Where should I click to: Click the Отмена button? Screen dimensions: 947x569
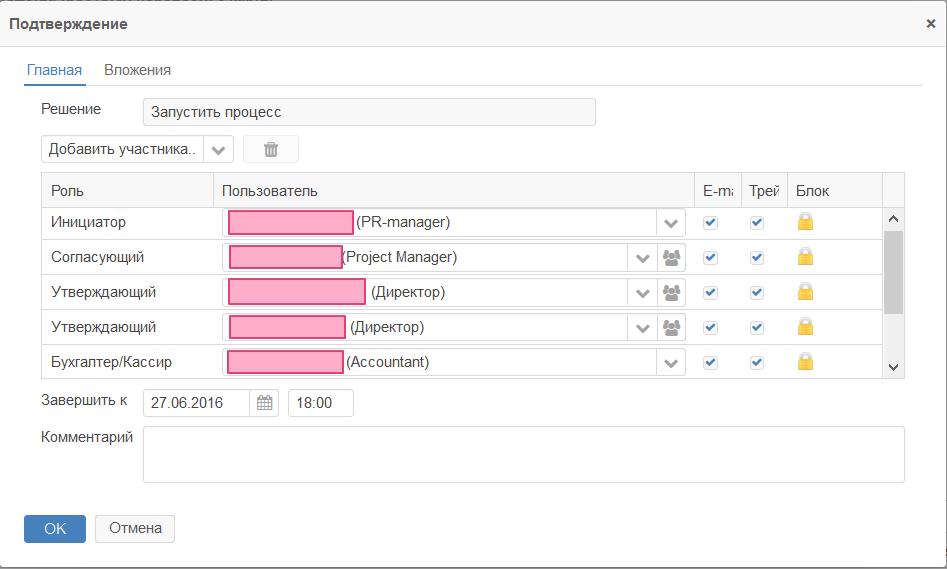click(135, 528)
